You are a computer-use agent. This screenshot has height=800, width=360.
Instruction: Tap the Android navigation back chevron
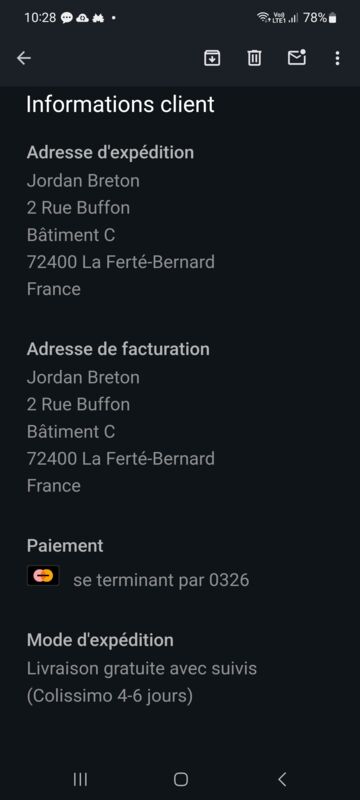coord(282,779)
